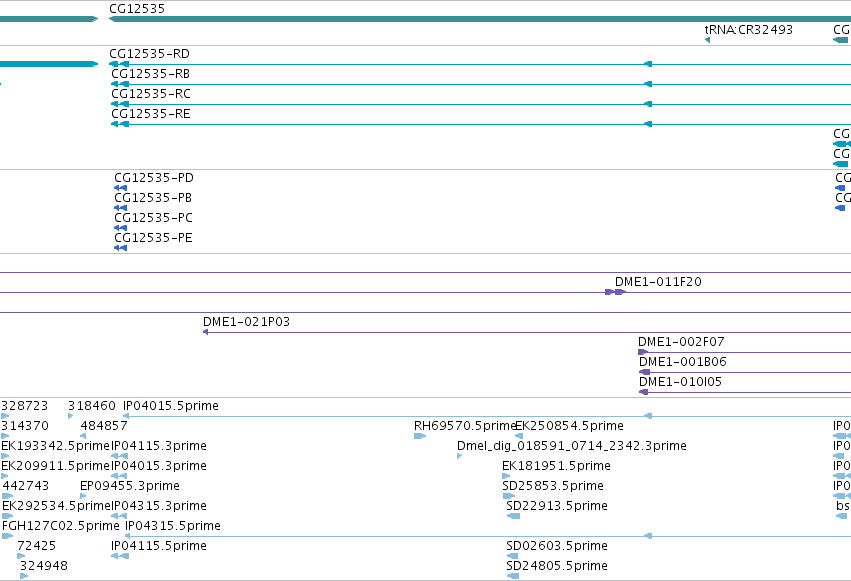Viewport: 851px width, 581px height.
Task: Click the EK250854.5prime EST label
Action: (x=569, y=426)
